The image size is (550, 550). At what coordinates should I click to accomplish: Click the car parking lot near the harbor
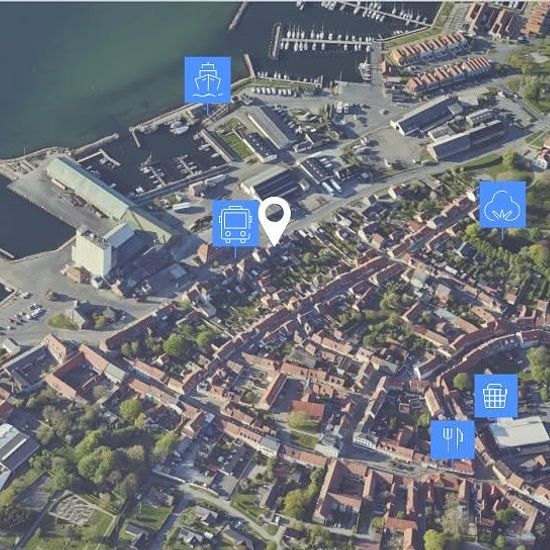click(x=25, y=314)
